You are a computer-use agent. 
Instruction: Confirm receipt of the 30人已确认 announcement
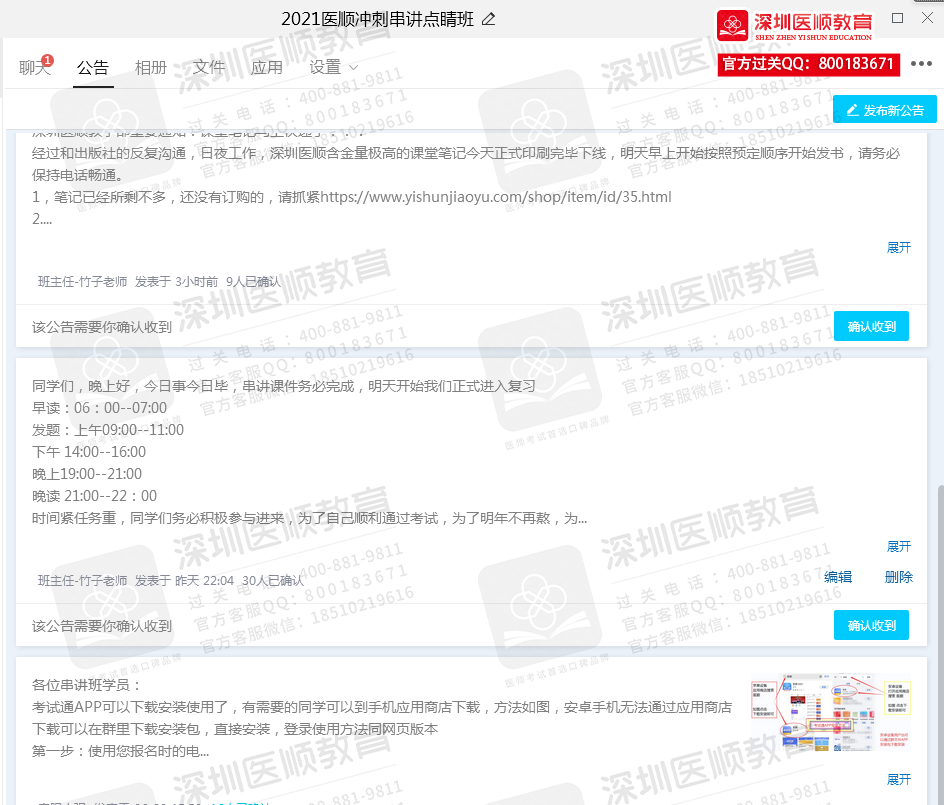click(x=871, y=626)
